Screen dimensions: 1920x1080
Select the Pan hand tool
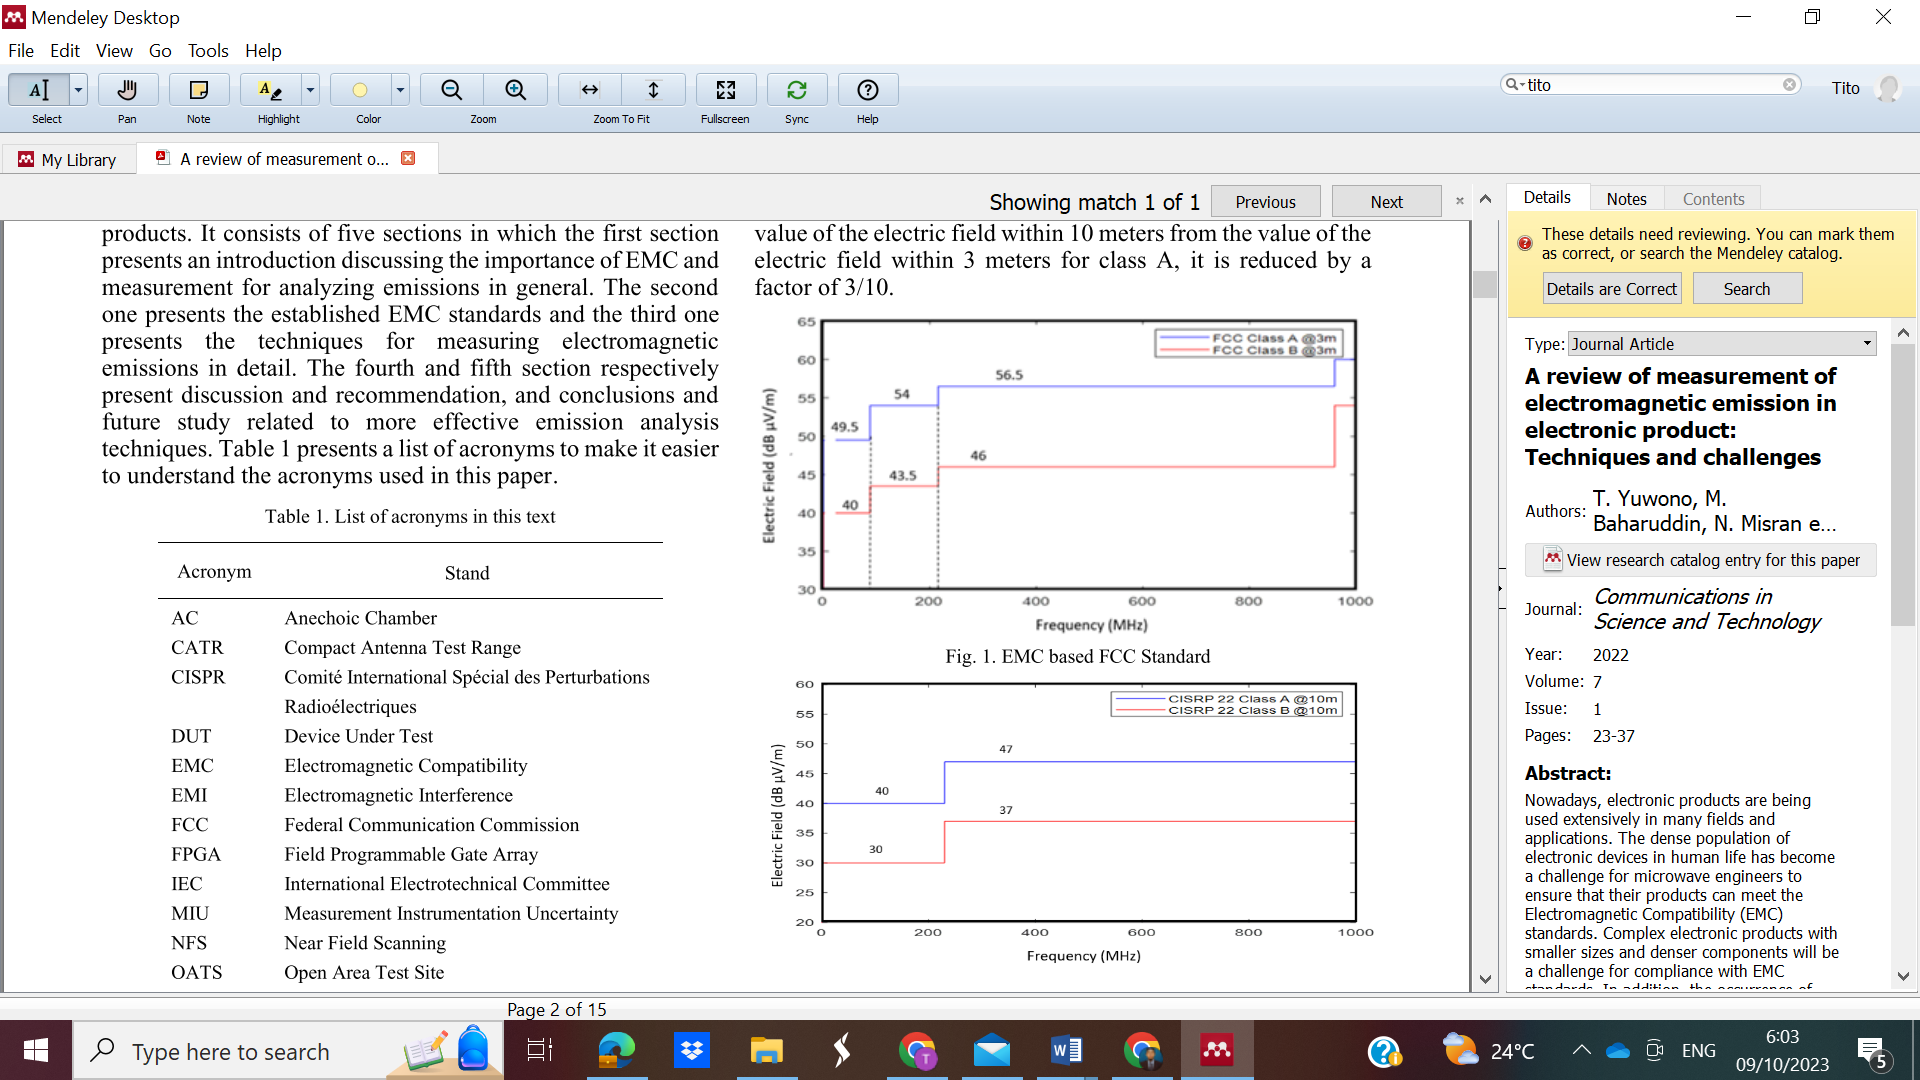pyautogui.click(x=127, y=90)
